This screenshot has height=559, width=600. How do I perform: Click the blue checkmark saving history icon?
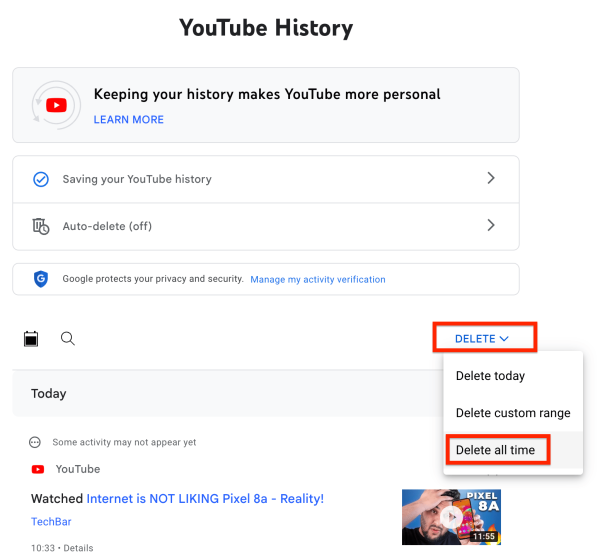pos(41,179)
